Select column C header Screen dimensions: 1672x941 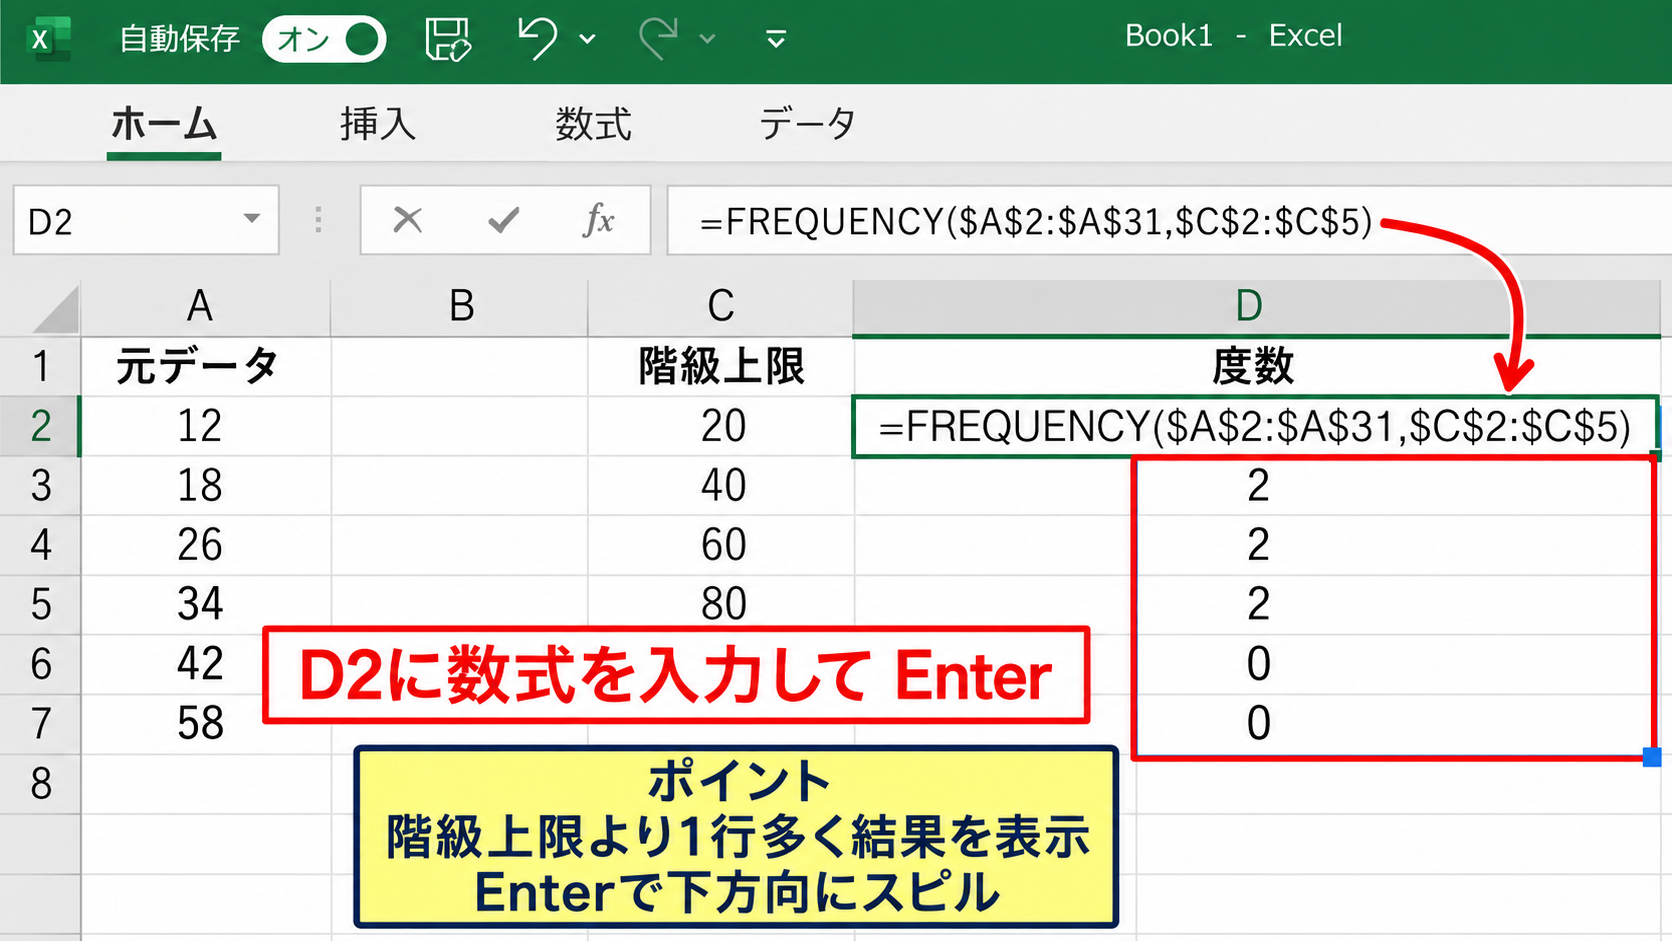pos(720,306)
